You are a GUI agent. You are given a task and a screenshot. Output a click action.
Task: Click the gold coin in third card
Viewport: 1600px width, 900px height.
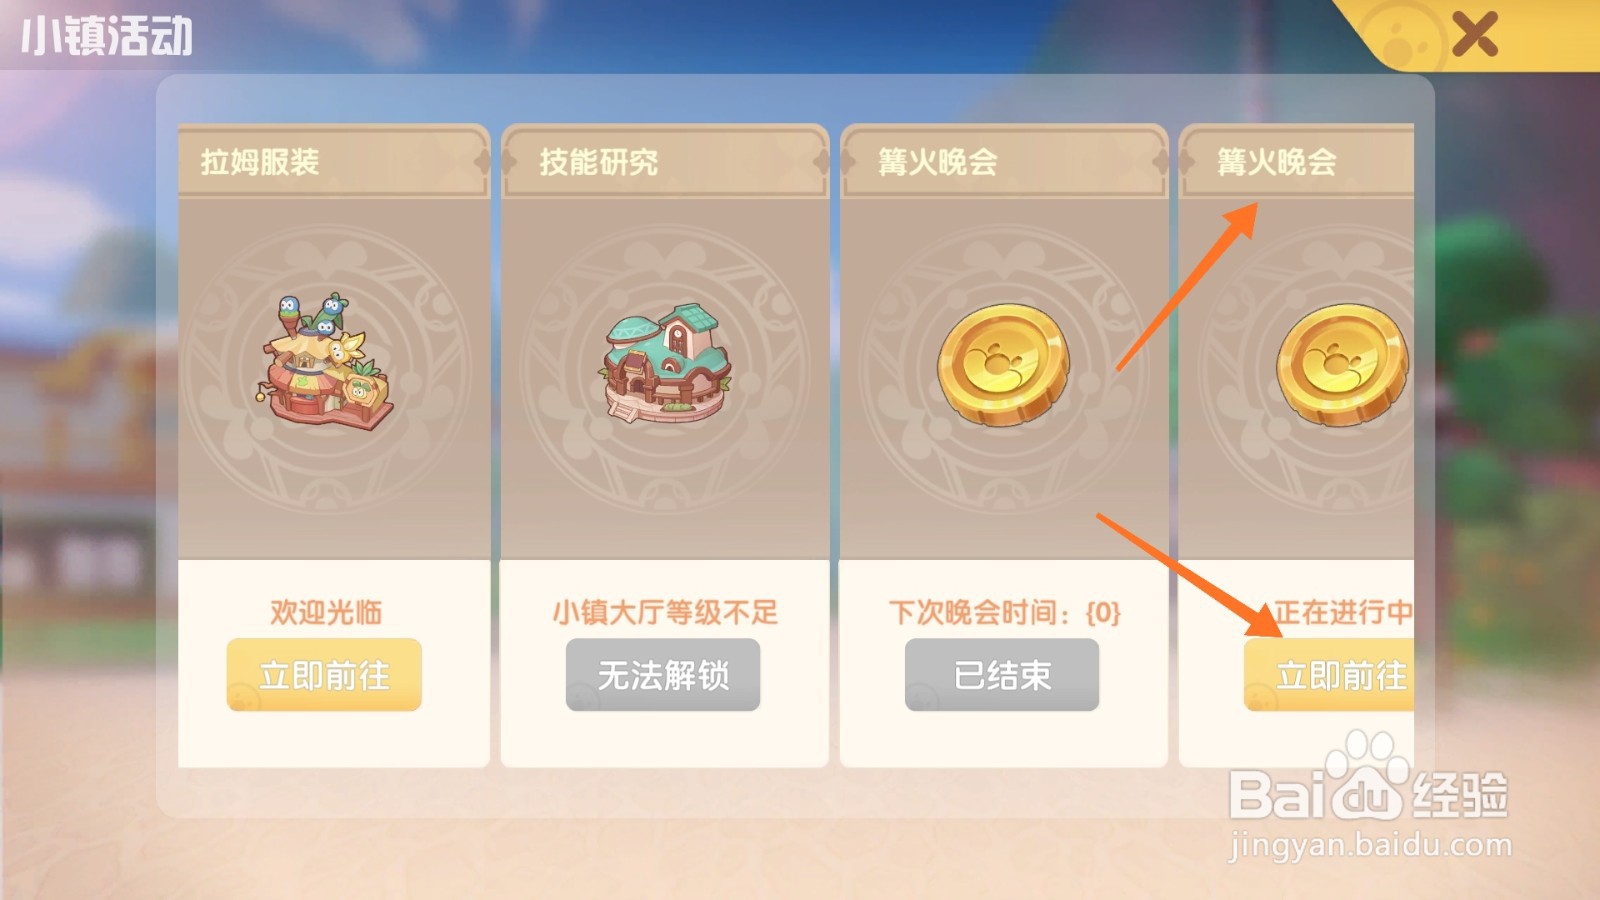click(x=1003, y=365)
